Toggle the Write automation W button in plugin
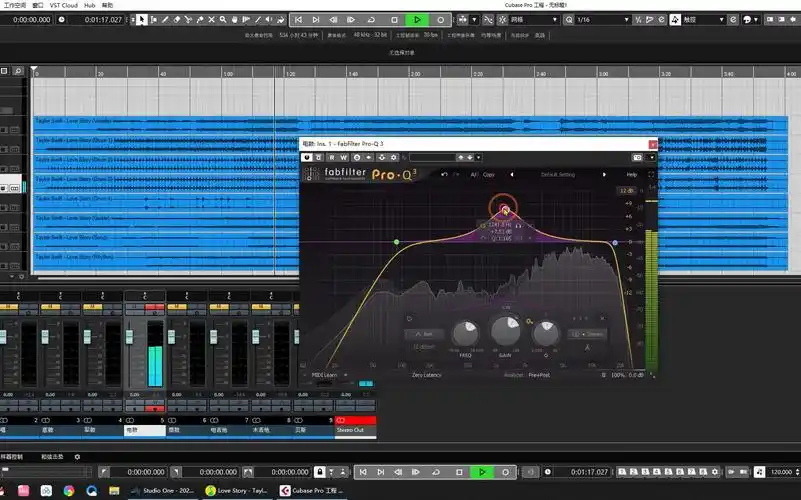The image size is (801, 500). (344, 157)
